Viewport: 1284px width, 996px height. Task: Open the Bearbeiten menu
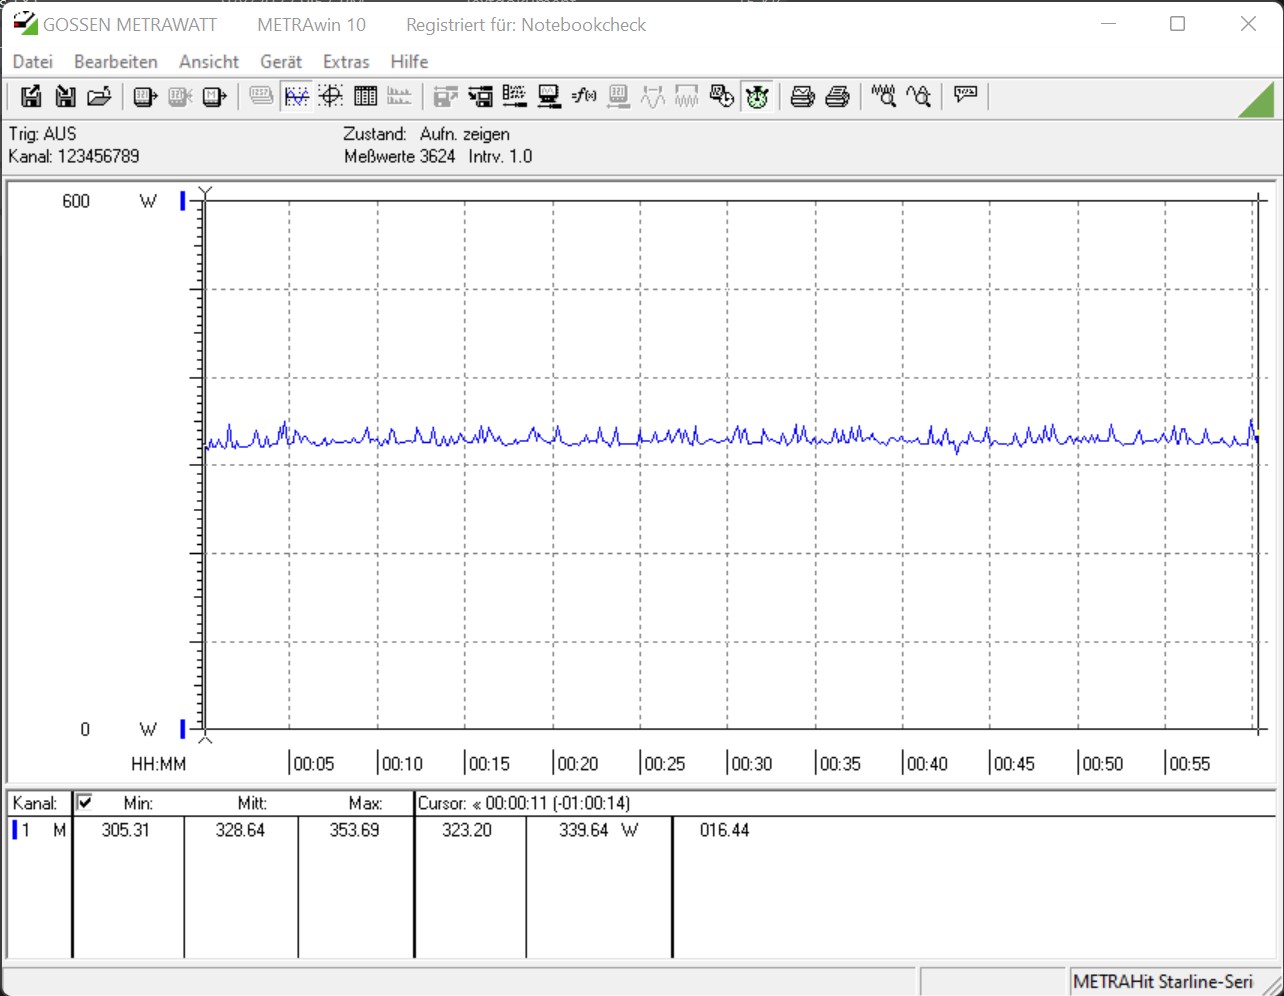pyautogui.click(x=116, y=62)
